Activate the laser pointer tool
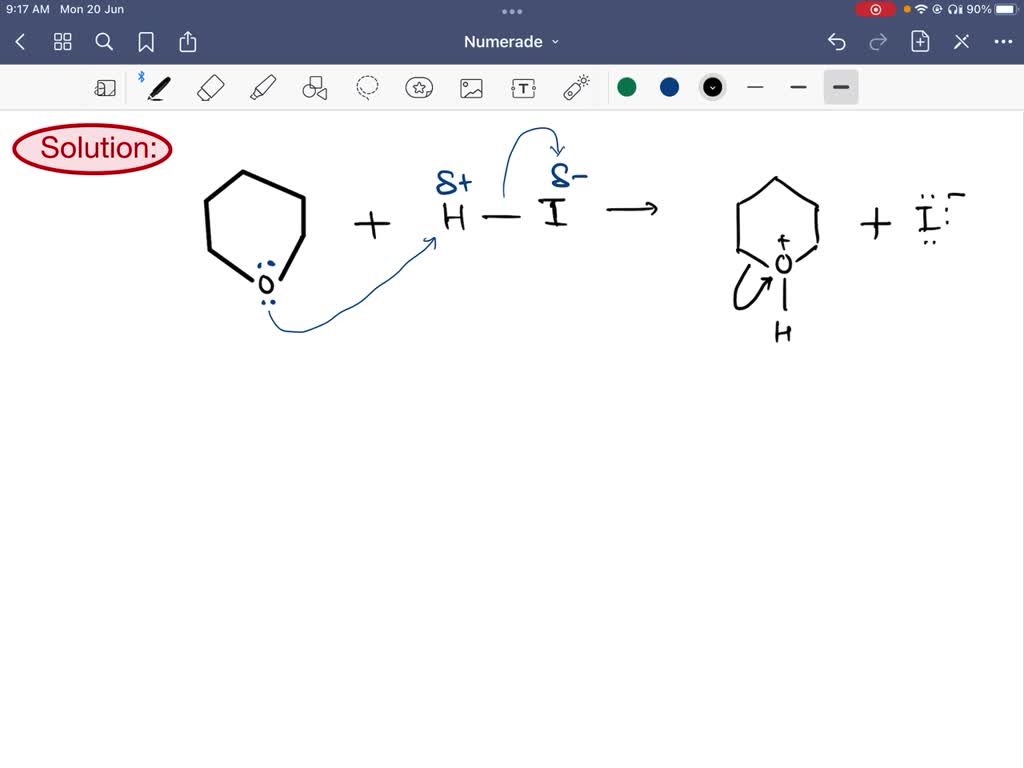The width and height of the screenshot is (1024, 768). coord(575,87)
